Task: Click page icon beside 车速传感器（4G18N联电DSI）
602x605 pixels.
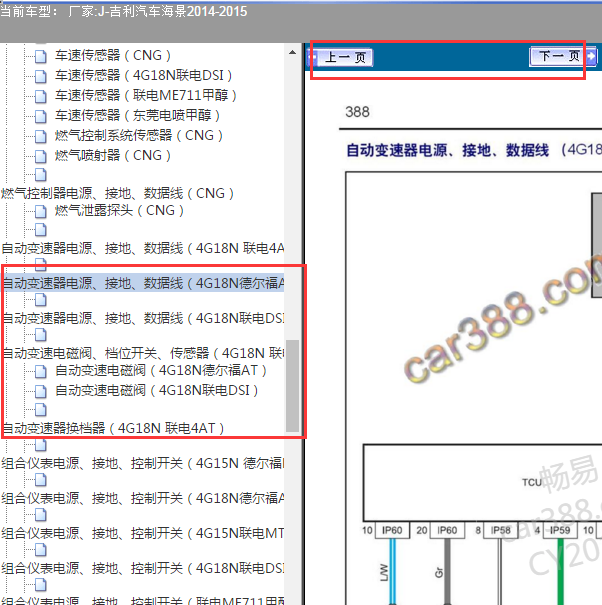Action: (41, 76)
